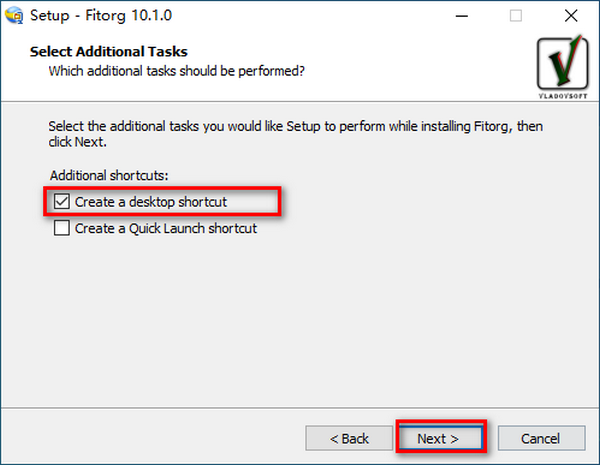Screen dimensions: 600x465
Task: Click the empty title bar area
Action: (300, 16)
